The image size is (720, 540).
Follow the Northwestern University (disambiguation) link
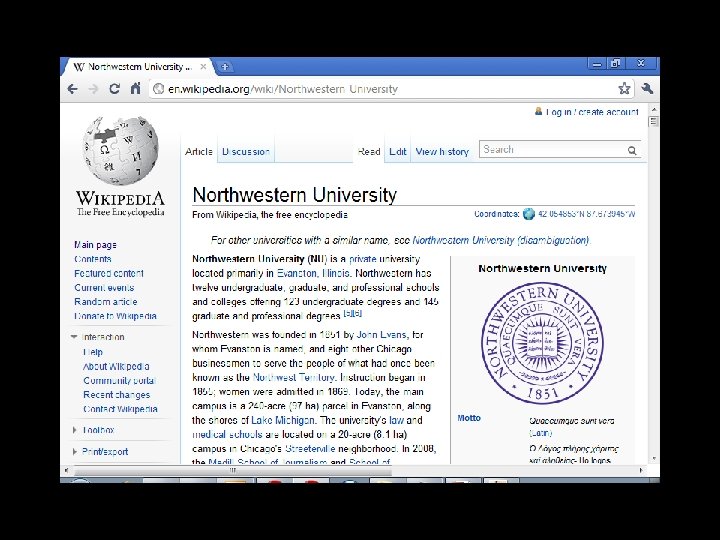501,240
